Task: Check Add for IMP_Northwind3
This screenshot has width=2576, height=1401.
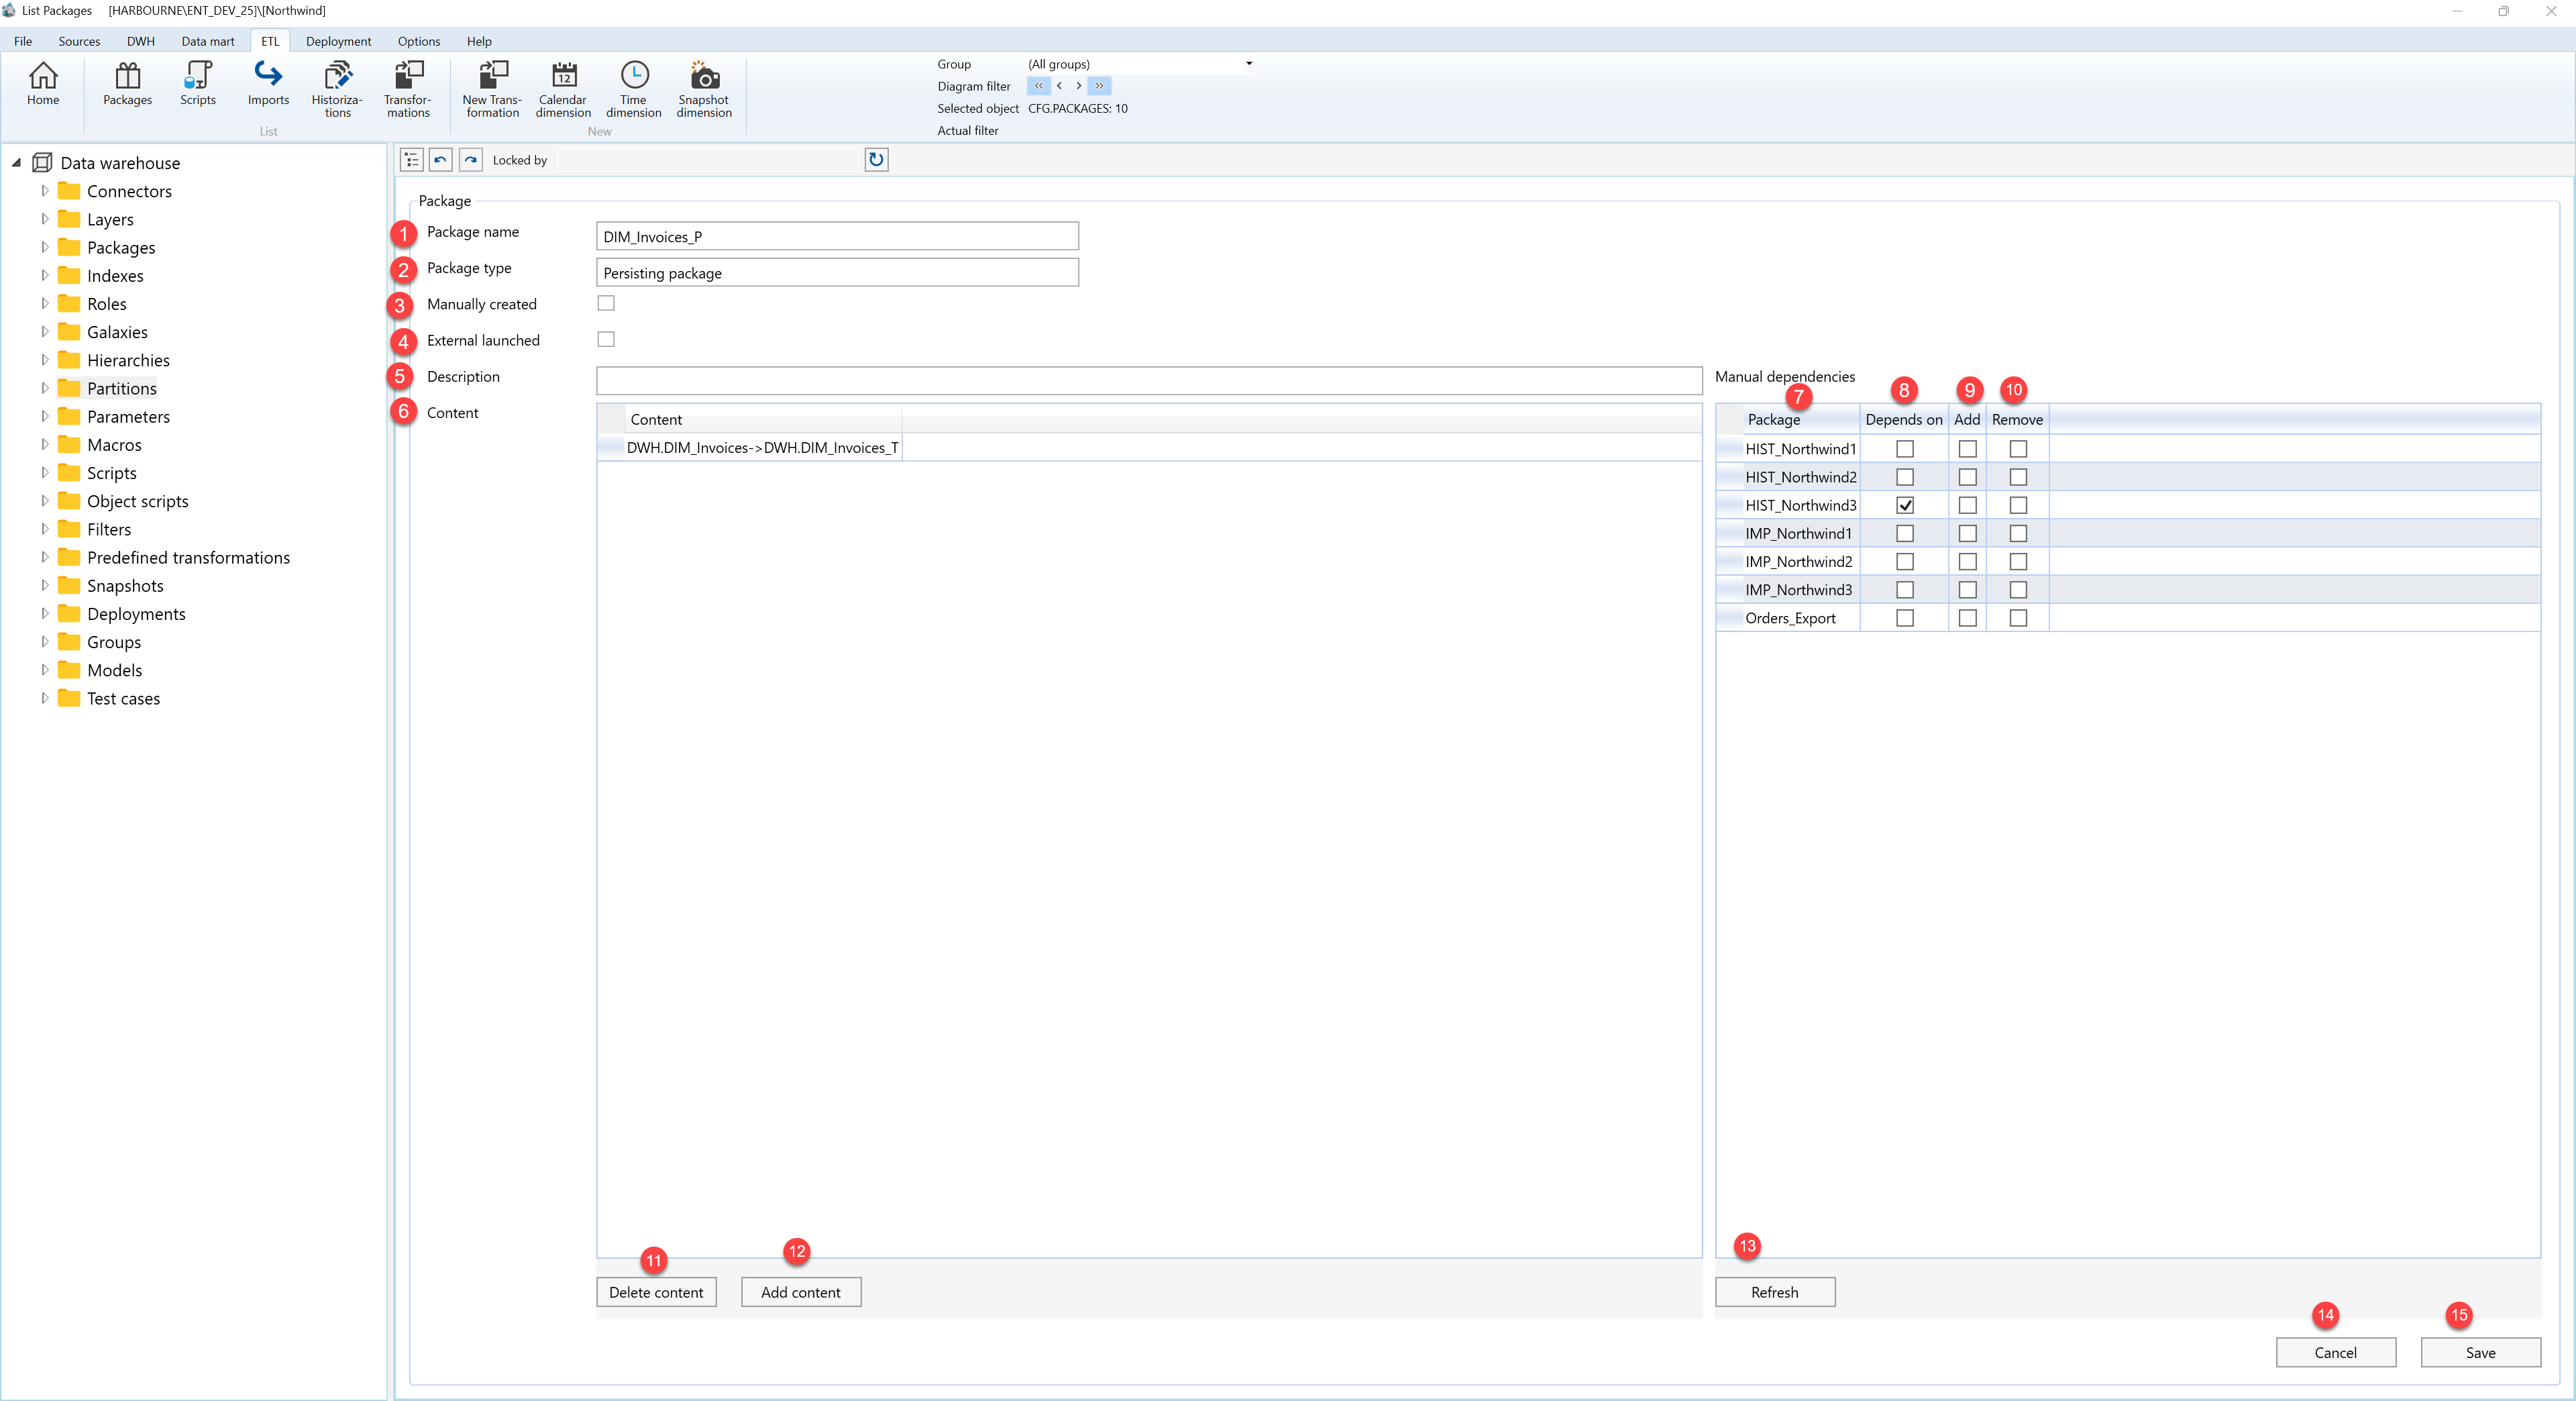Action: click(x=1967, y=590)
